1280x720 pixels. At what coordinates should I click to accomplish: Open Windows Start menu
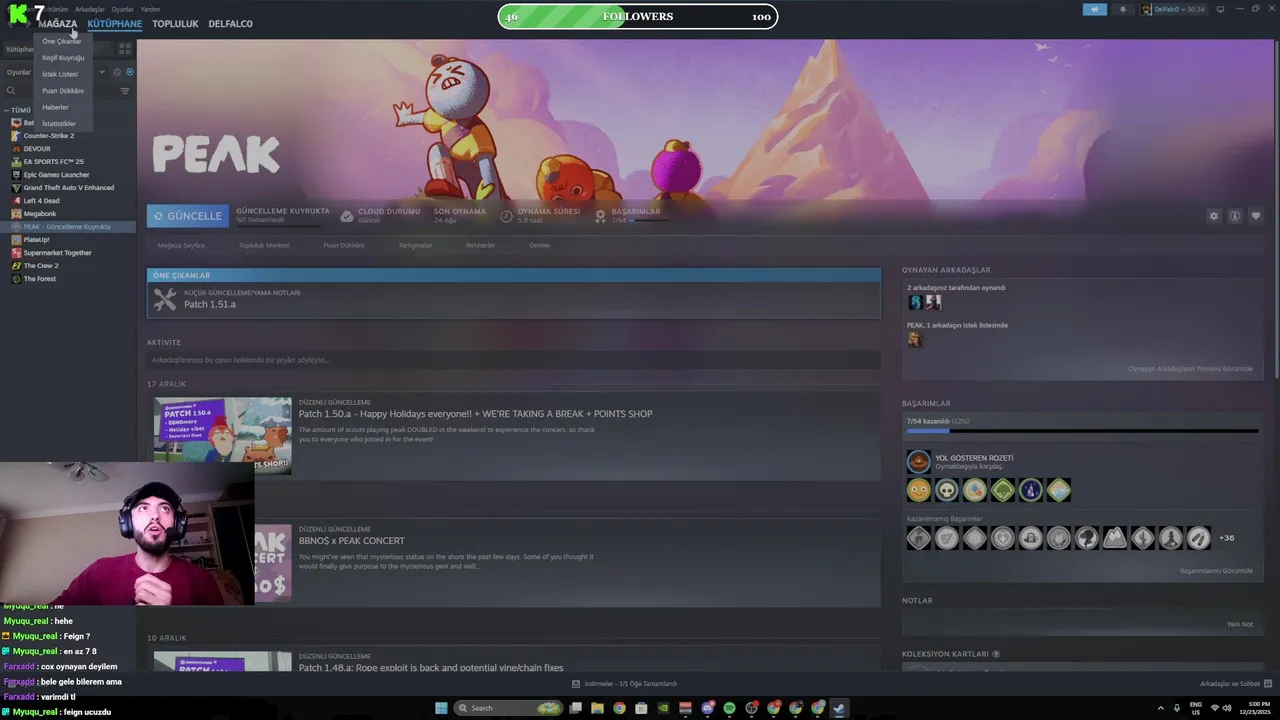(x=441, y=708)
